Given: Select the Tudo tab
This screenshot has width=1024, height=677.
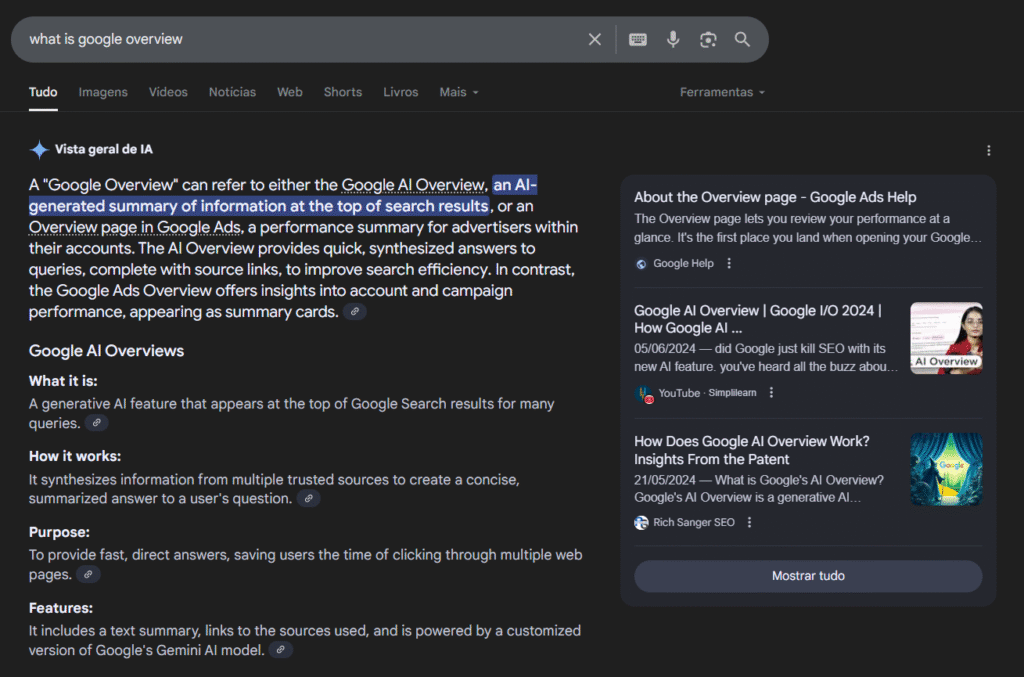Looking at the screenshot, I should 43,92.
